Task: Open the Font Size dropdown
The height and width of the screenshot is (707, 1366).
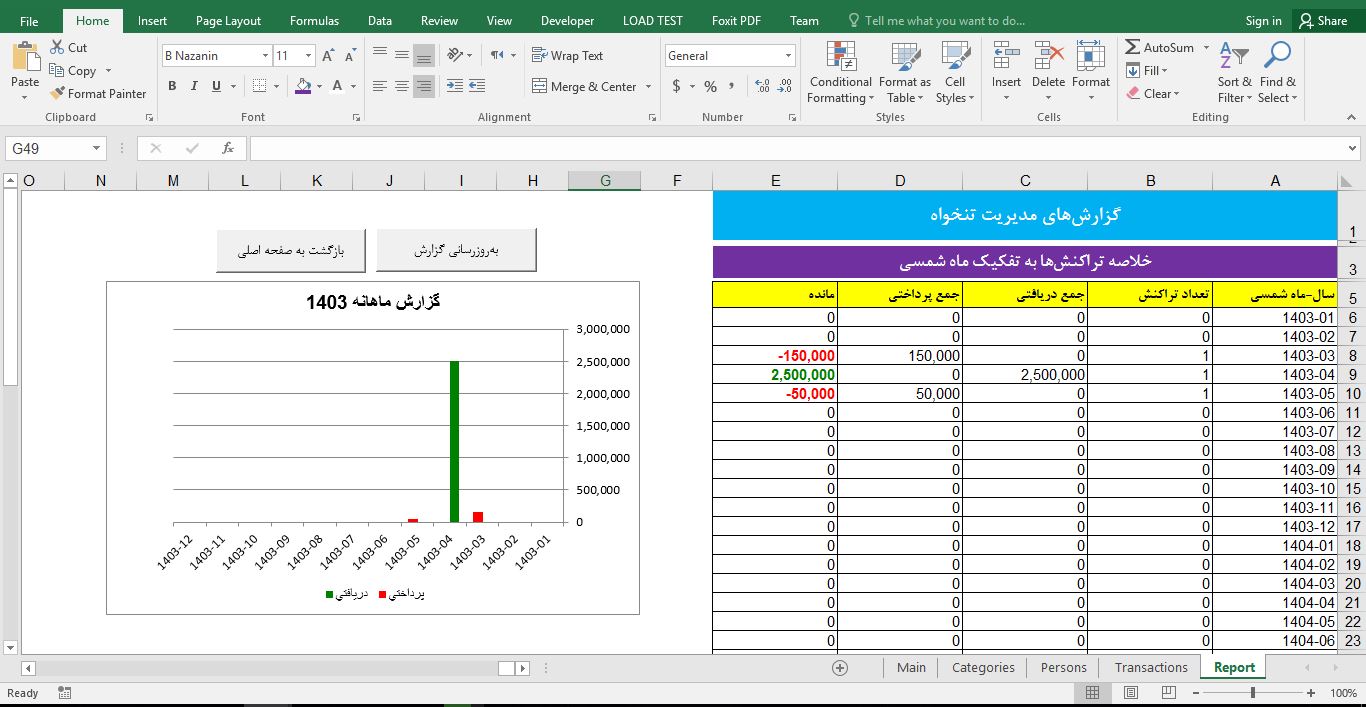Action: point(307,55)
